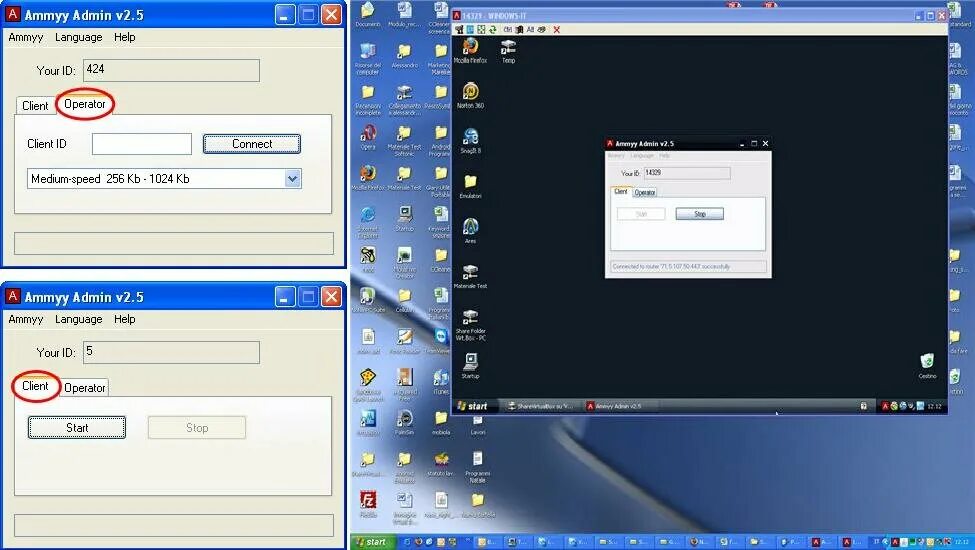Click the red X disconnect icon in viewer toolbar
This screenshot has width=975, height=550.
[557, 29]
